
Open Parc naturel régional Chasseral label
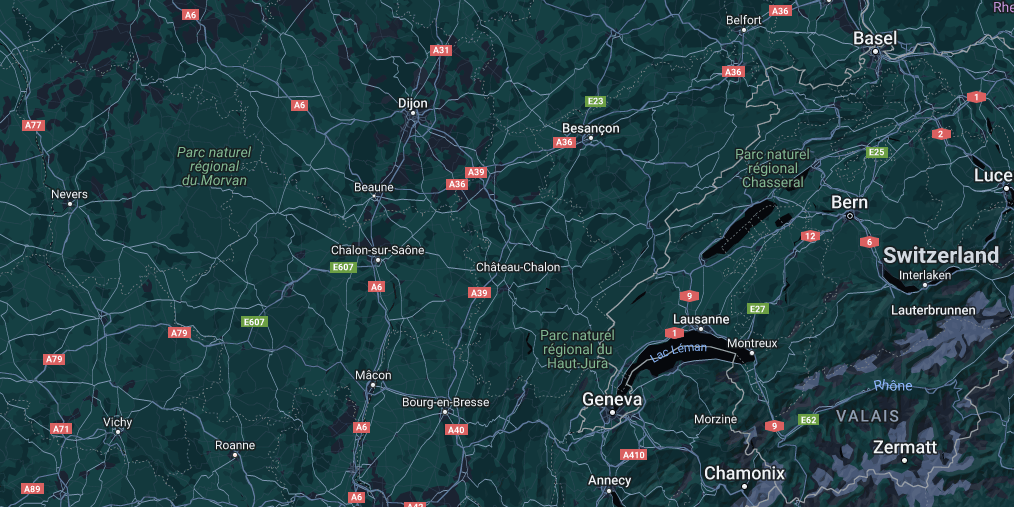[773, 168]
